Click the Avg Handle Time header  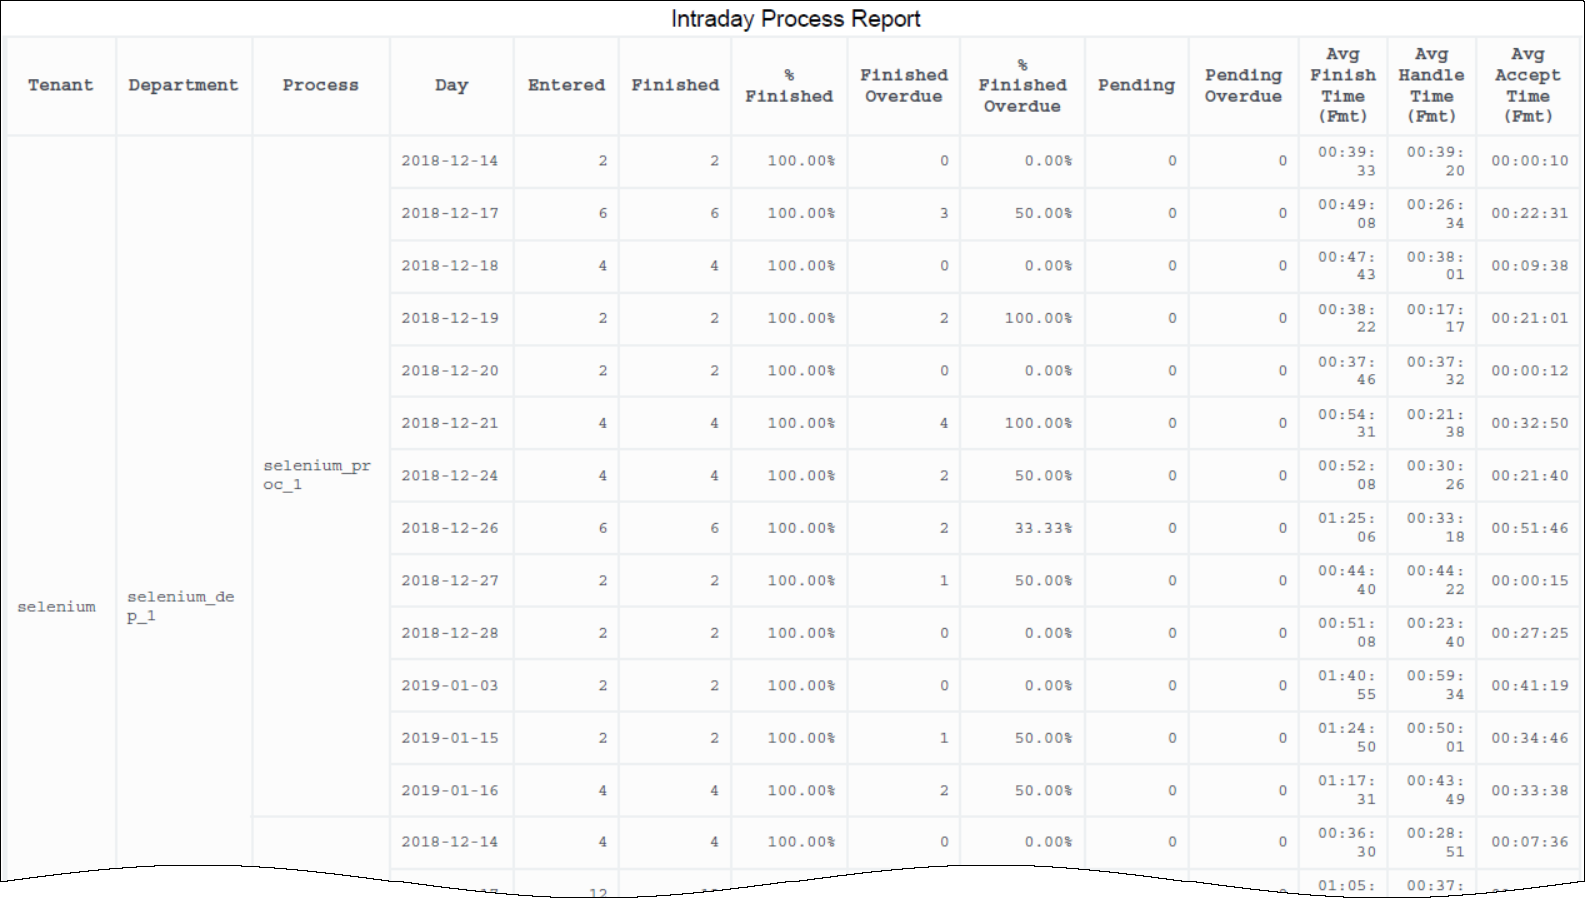pos(1430,86)
